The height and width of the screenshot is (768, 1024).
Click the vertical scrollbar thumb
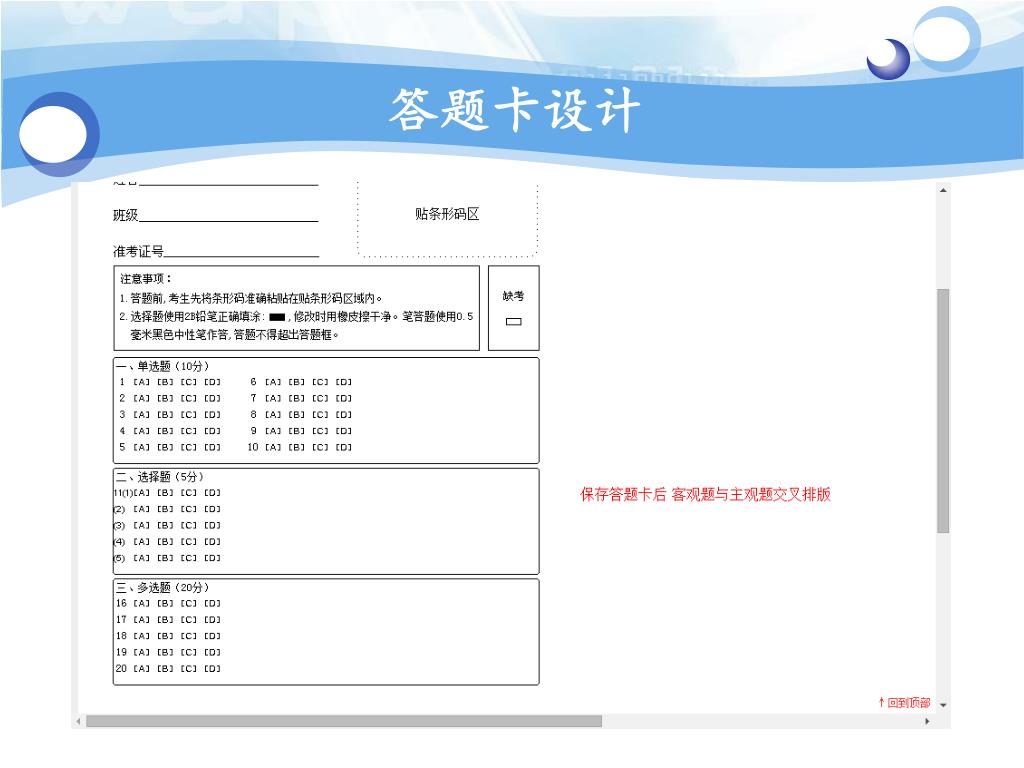(x=943, y=411)
